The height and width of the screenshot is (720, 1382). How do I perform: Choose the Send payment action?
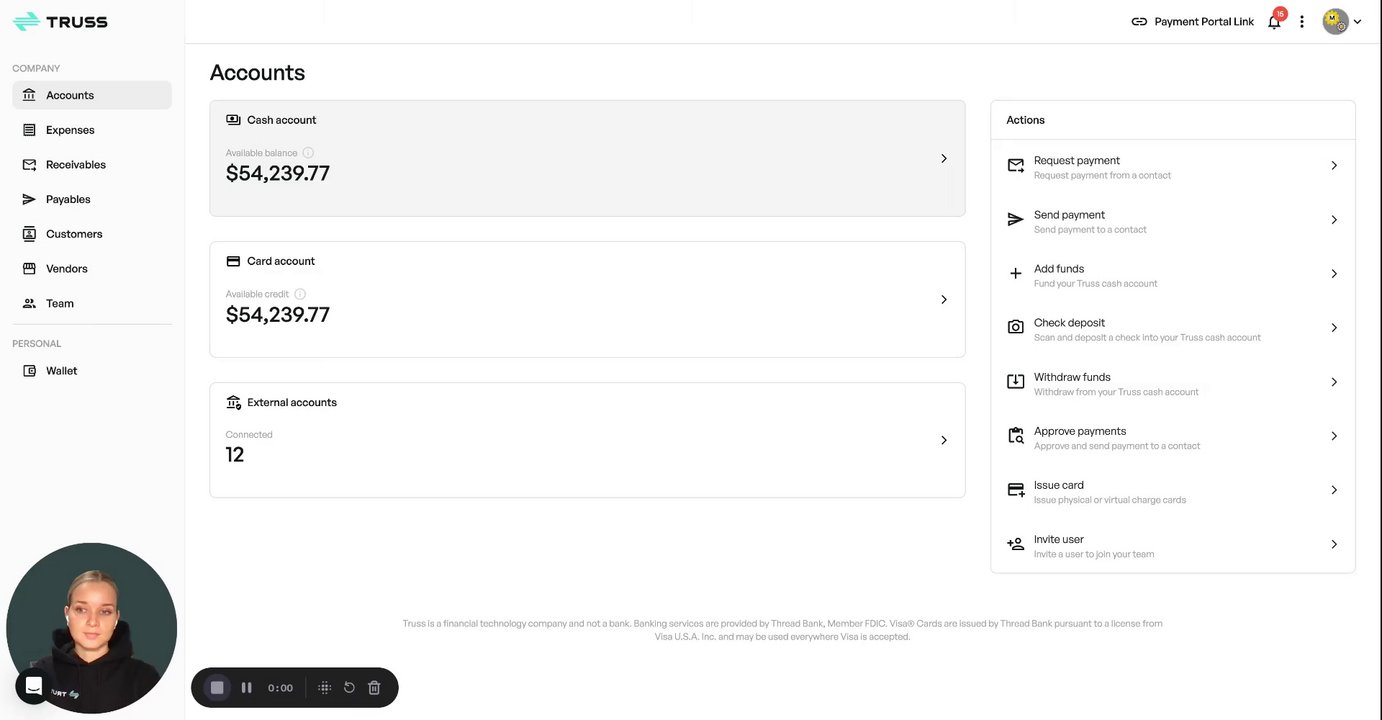click(x=1172, y=220)
